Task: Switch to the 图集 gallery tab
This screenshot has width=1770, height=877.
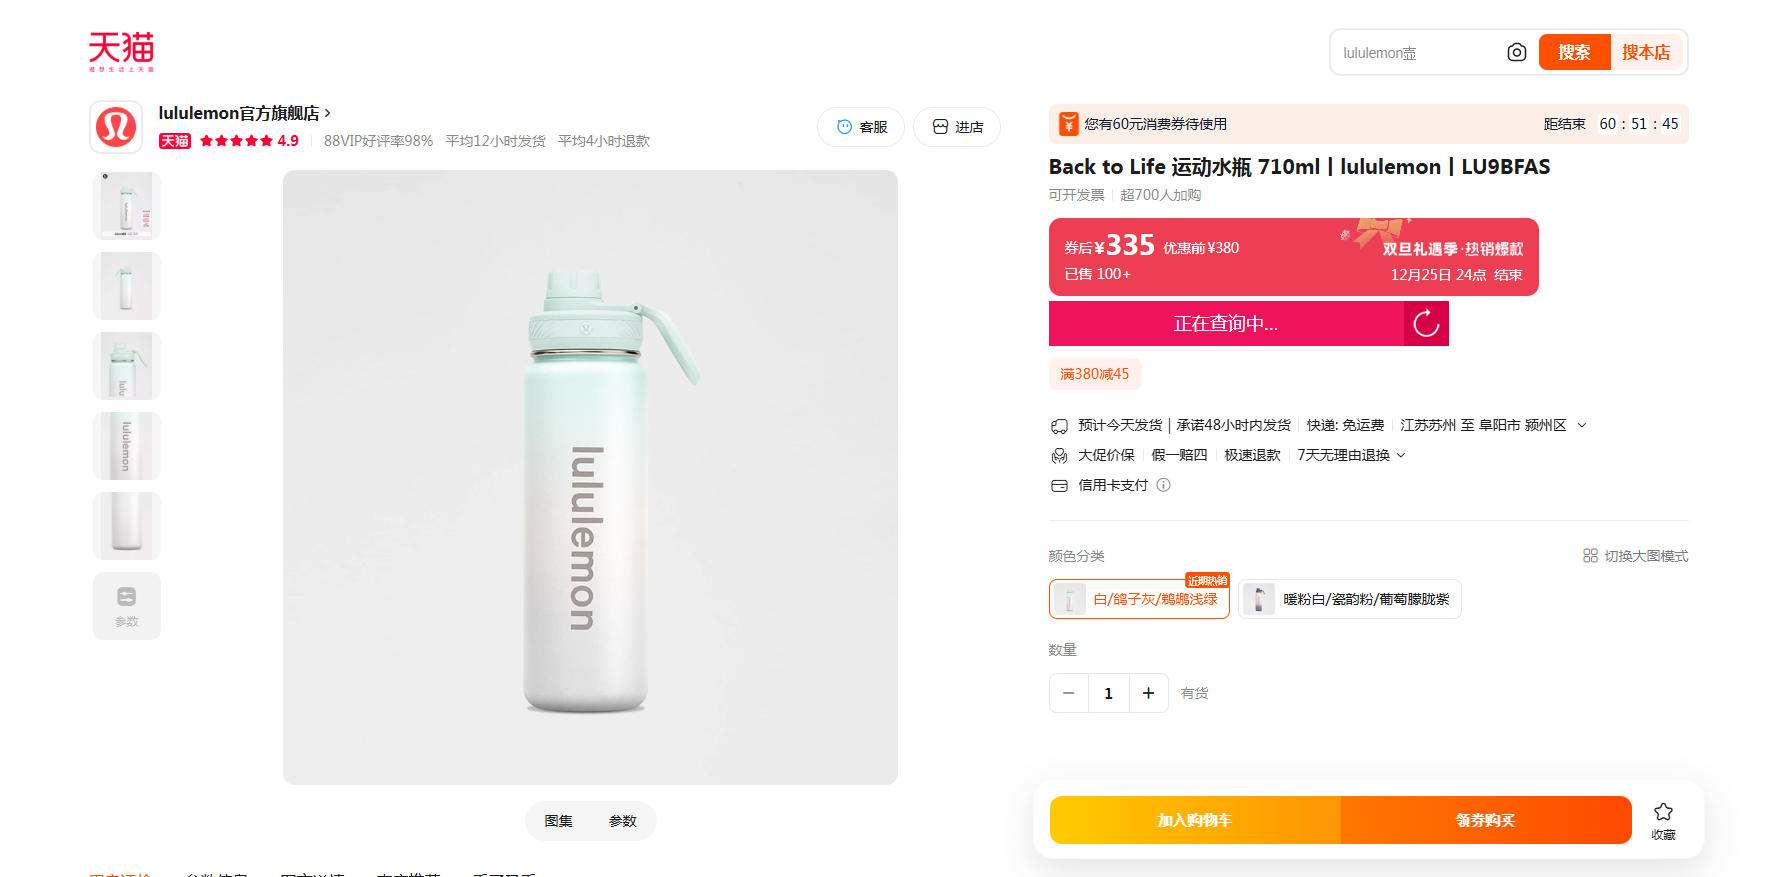Action: [558, 821]
